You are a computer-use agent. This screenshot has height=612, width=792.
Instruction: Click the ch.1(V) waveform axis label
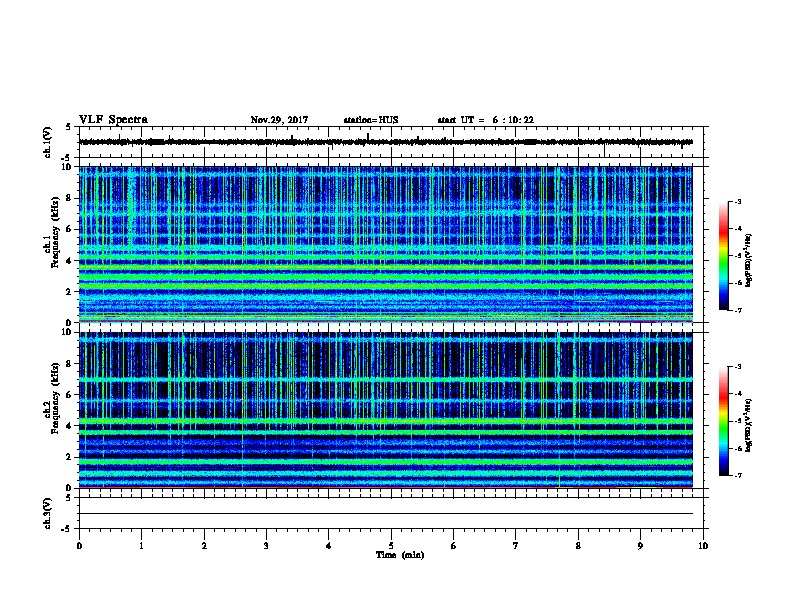tap(48, 142)
